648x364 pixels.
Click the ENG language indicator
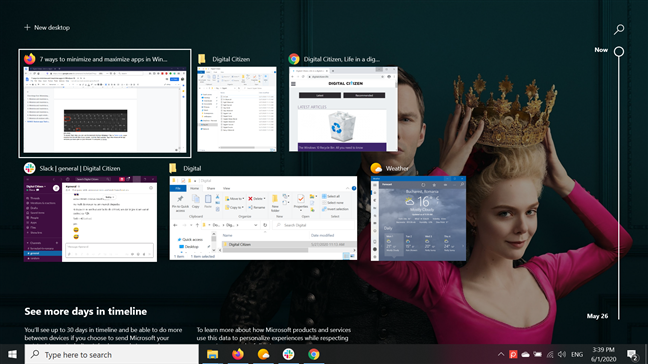click(577, 354)
